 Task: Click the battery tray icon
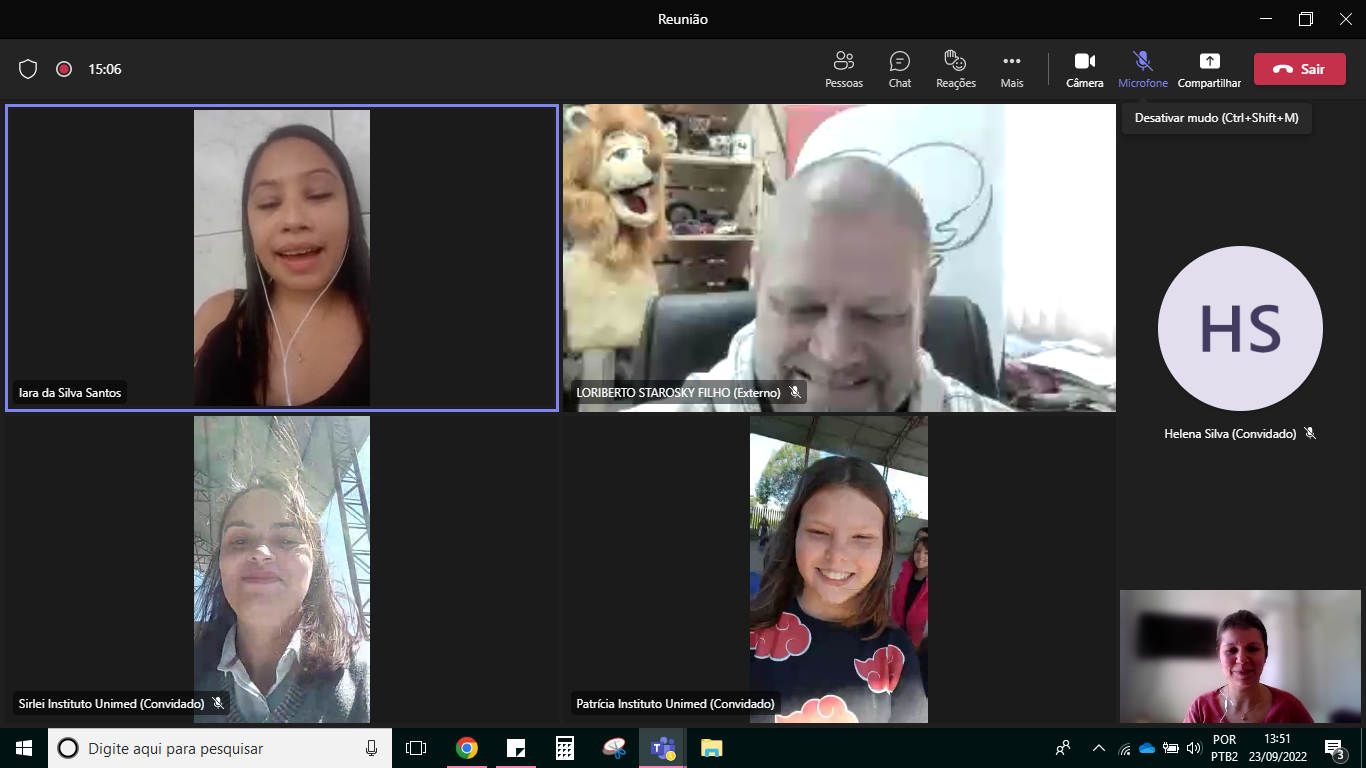click(1170, 748)
